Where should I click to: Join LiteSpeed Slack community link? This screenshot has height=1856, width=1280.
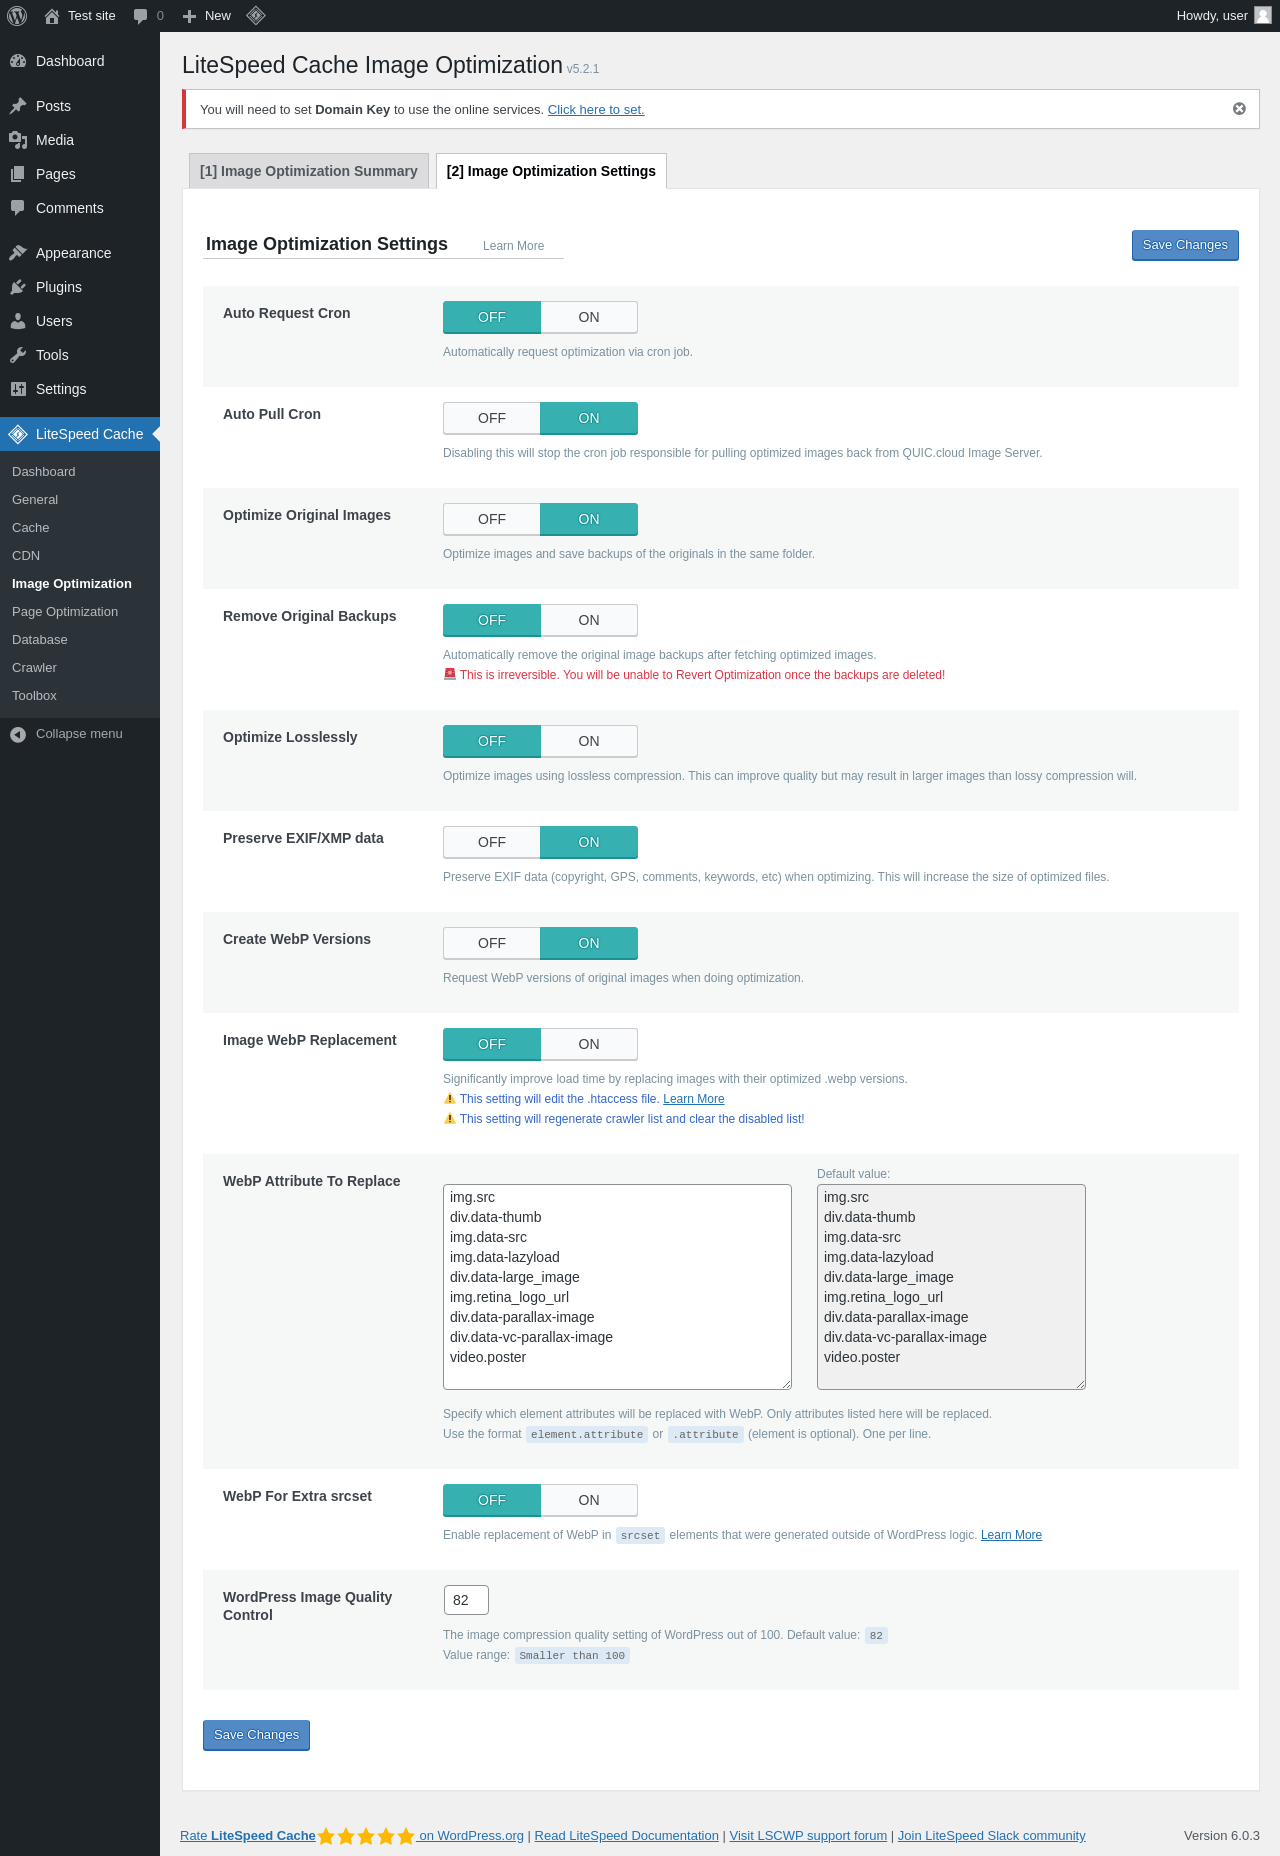pos(991,1836)
